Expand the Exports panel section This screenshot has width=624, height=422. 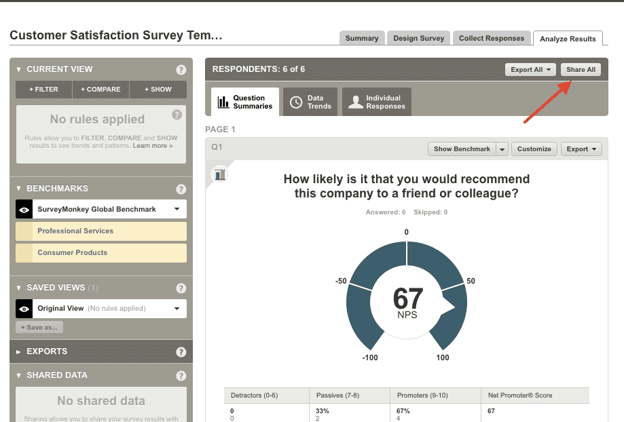pyautogui.click(x=47, y=352)
